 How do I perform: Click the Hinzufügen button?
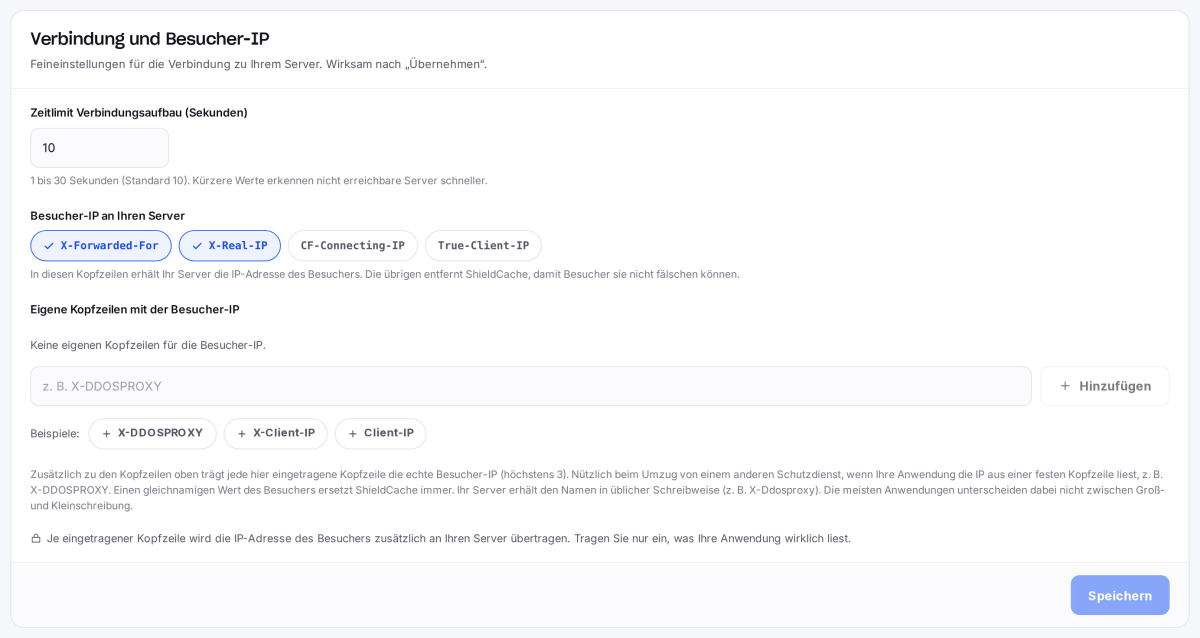pos(1105,386)
